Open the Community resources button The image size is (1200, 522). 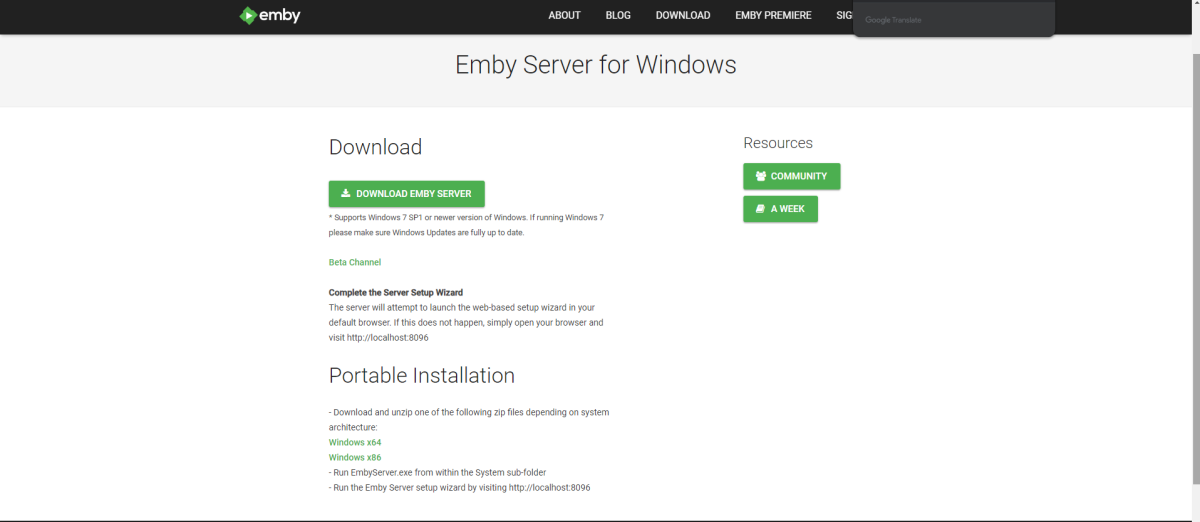coord(791,176)
